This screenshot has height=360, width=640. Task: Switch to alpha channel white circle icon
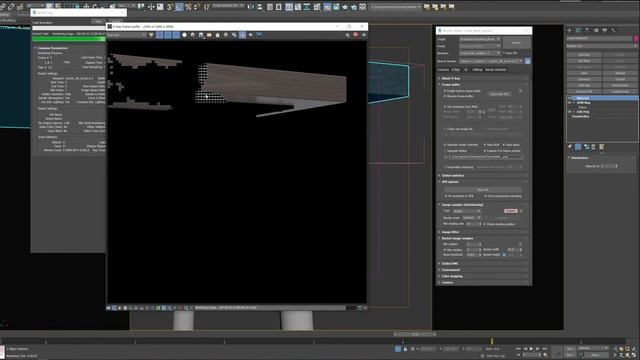coord(184,35)
